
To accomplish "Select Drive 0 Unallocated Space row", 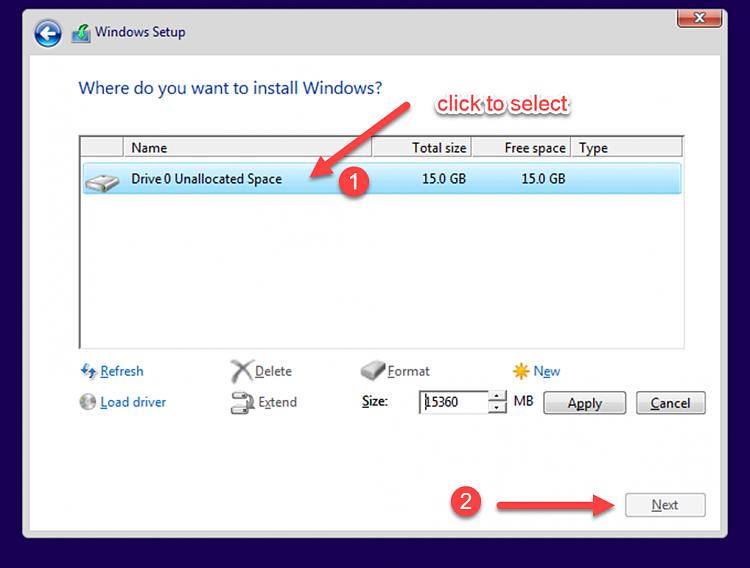I will tap(382, 178).
